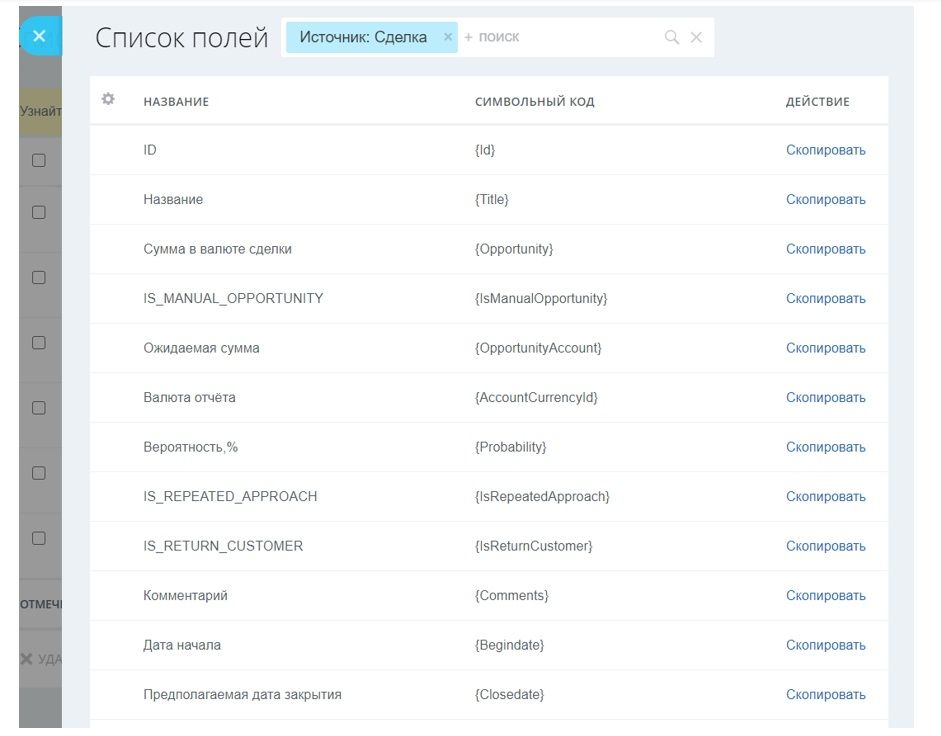Select the 'Название' name cell
This screenshot has width=941, height=736.
(173, 199)
